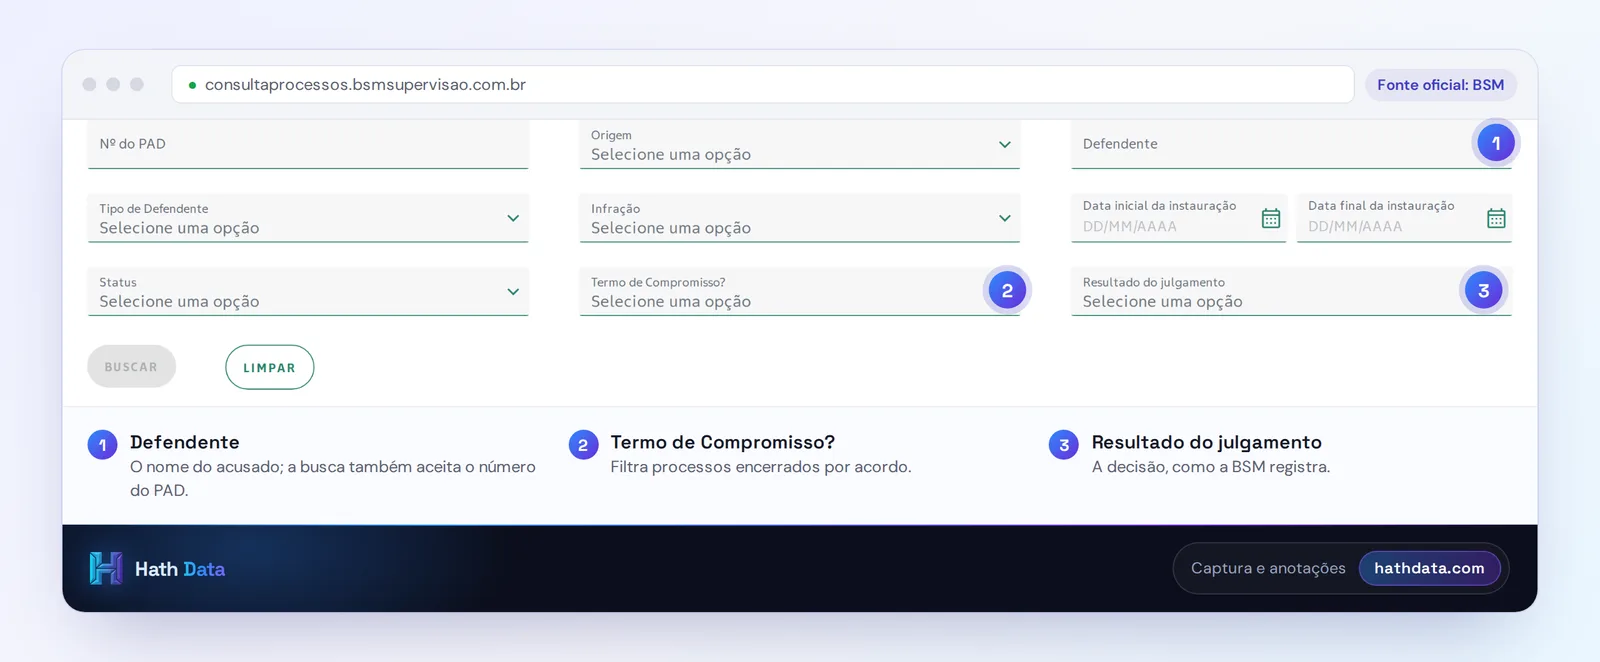Focus the Defendente input field

click(x=1291, y=144)
